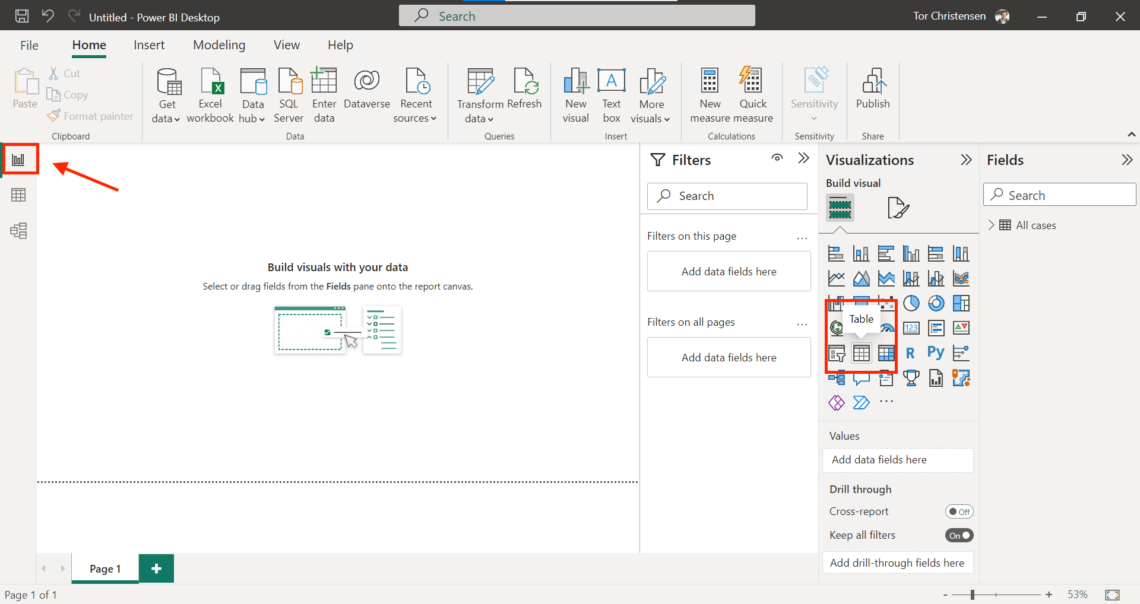Select the Table visualization icon
The image size is (1140, 604).
click(x=861, y=353)
